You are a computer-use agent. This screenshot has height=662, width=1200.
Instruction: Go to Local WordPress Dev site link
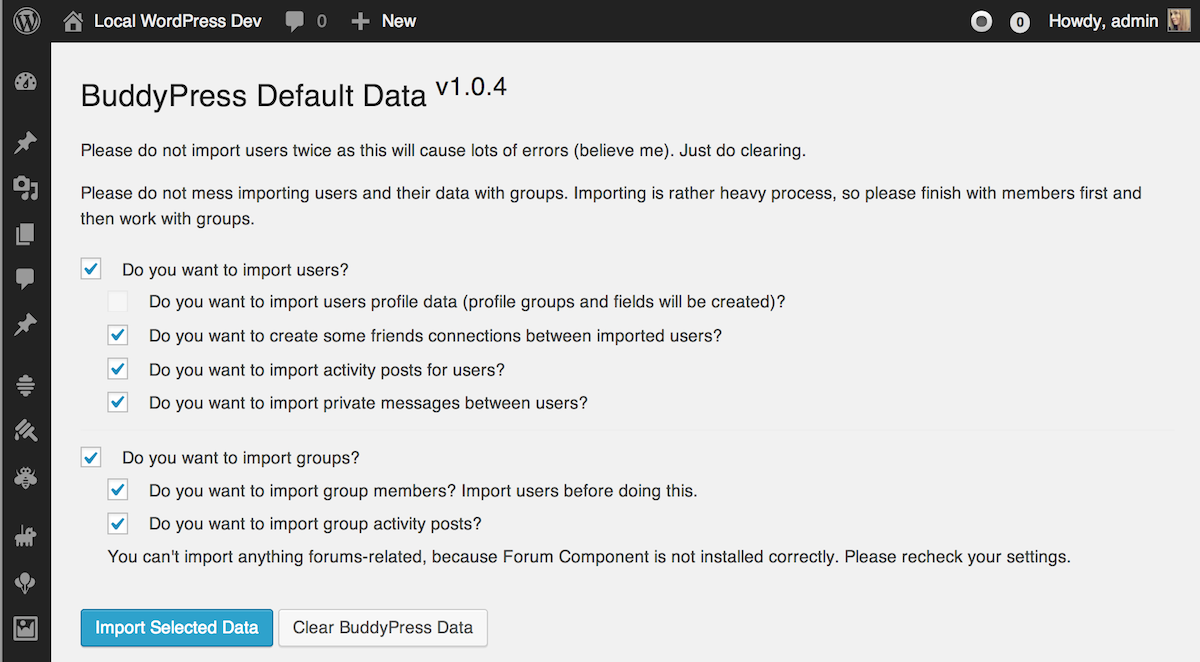(177, 21)
